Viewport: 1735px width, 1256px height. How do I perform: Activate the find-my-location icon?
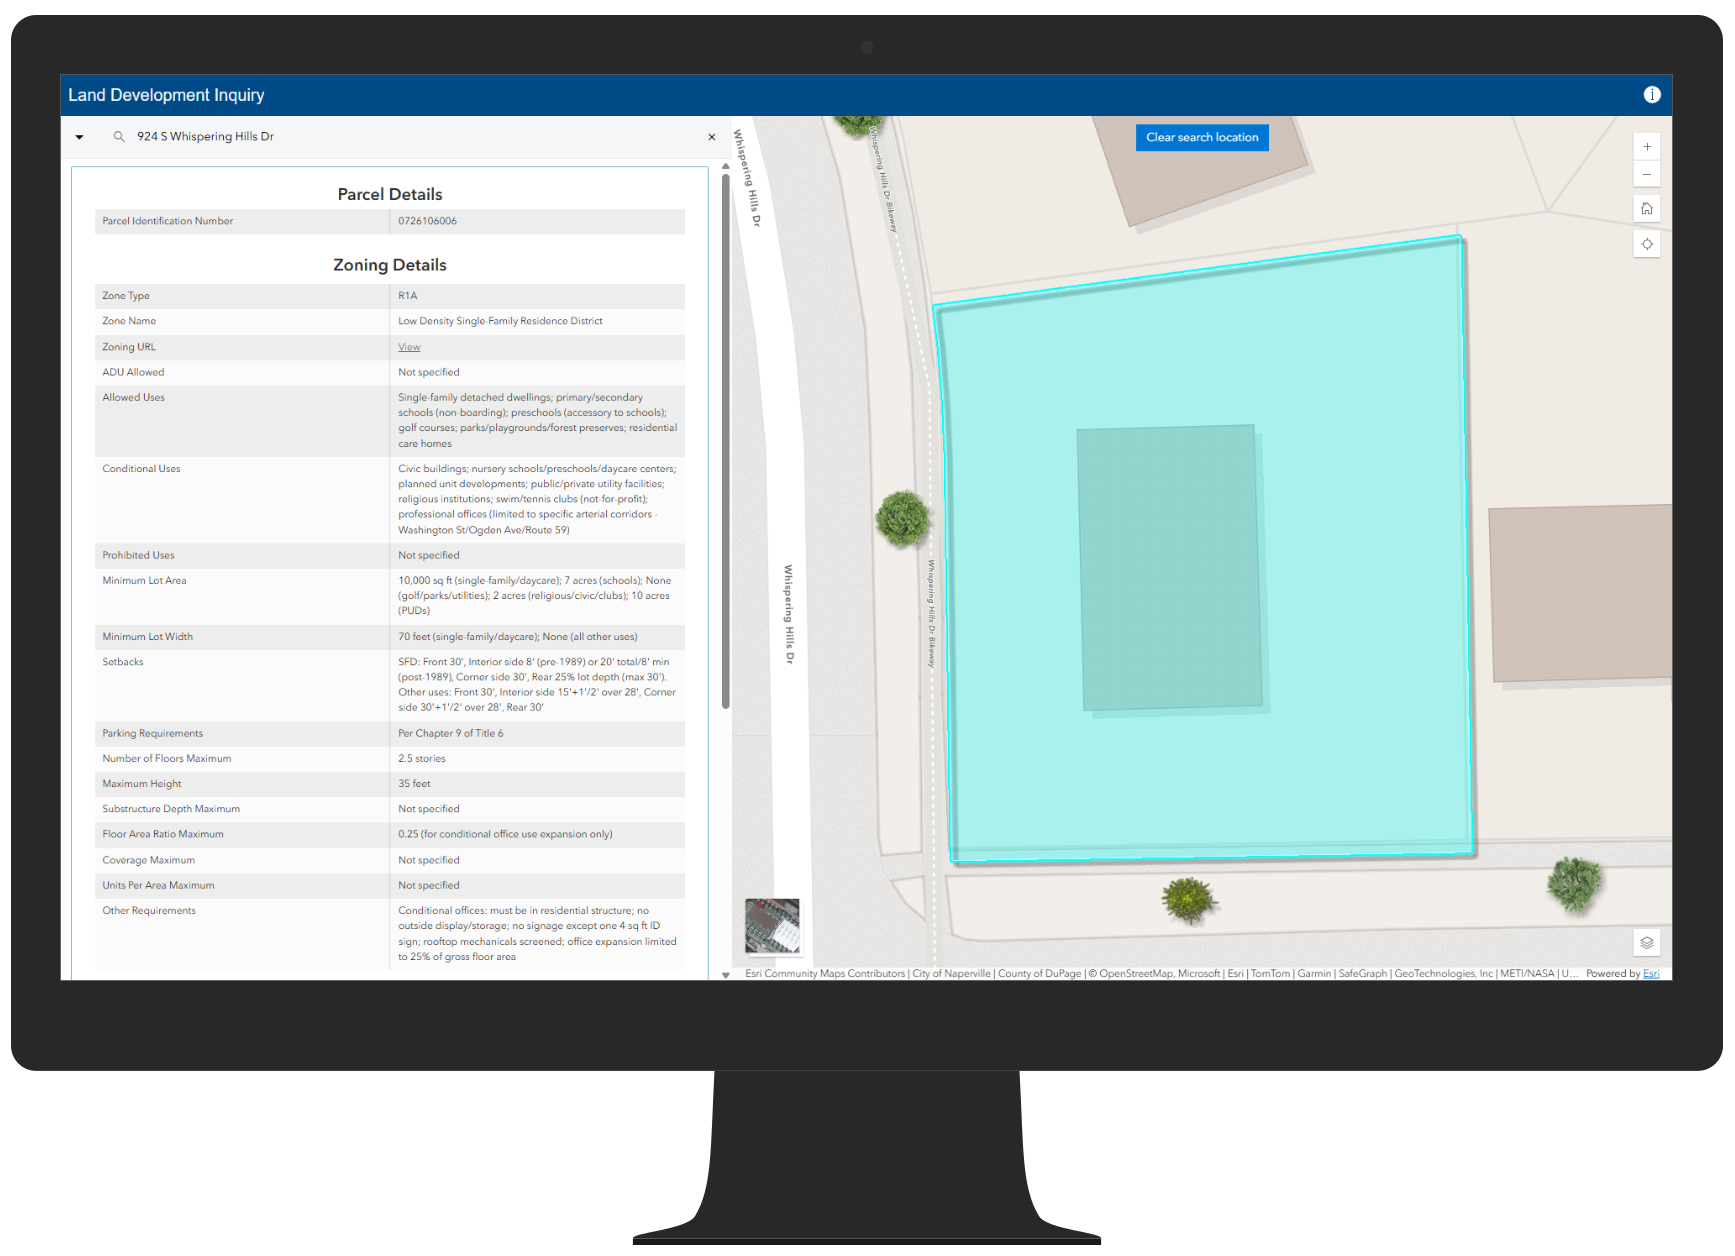pos(1647,243)
